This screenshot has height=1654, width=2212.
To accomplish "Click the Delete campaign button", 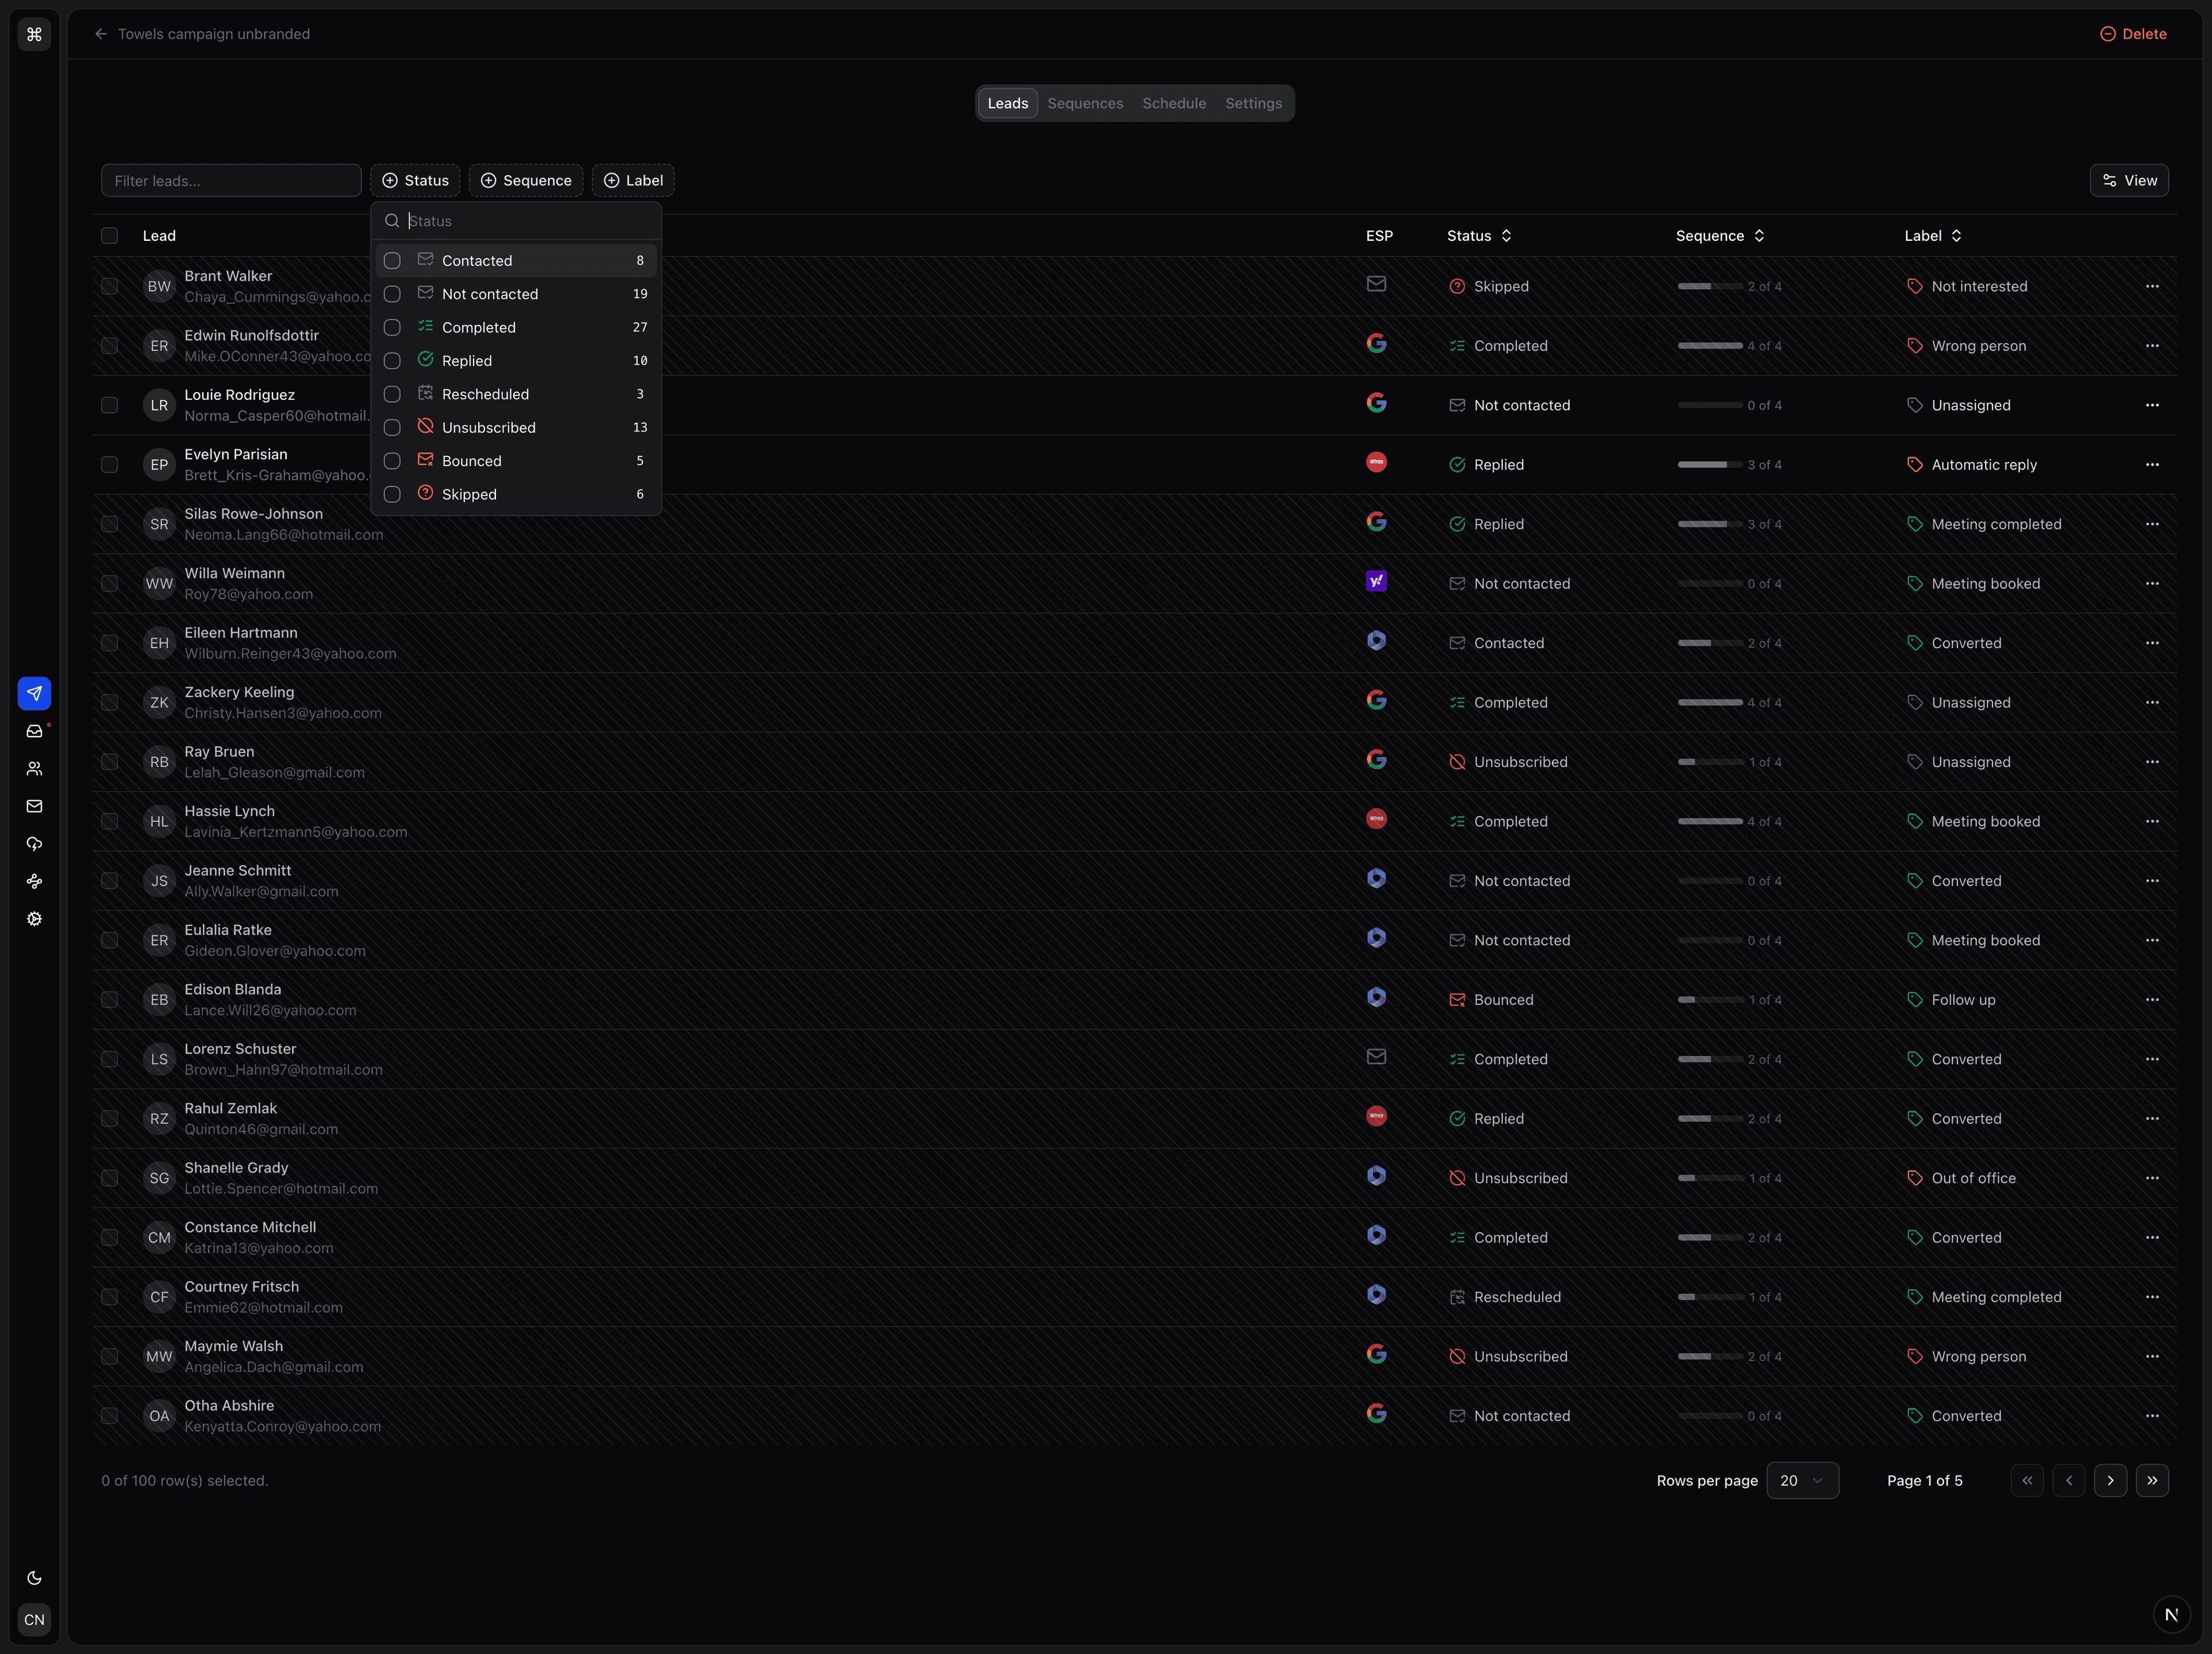I will (x=2133, y=34).
